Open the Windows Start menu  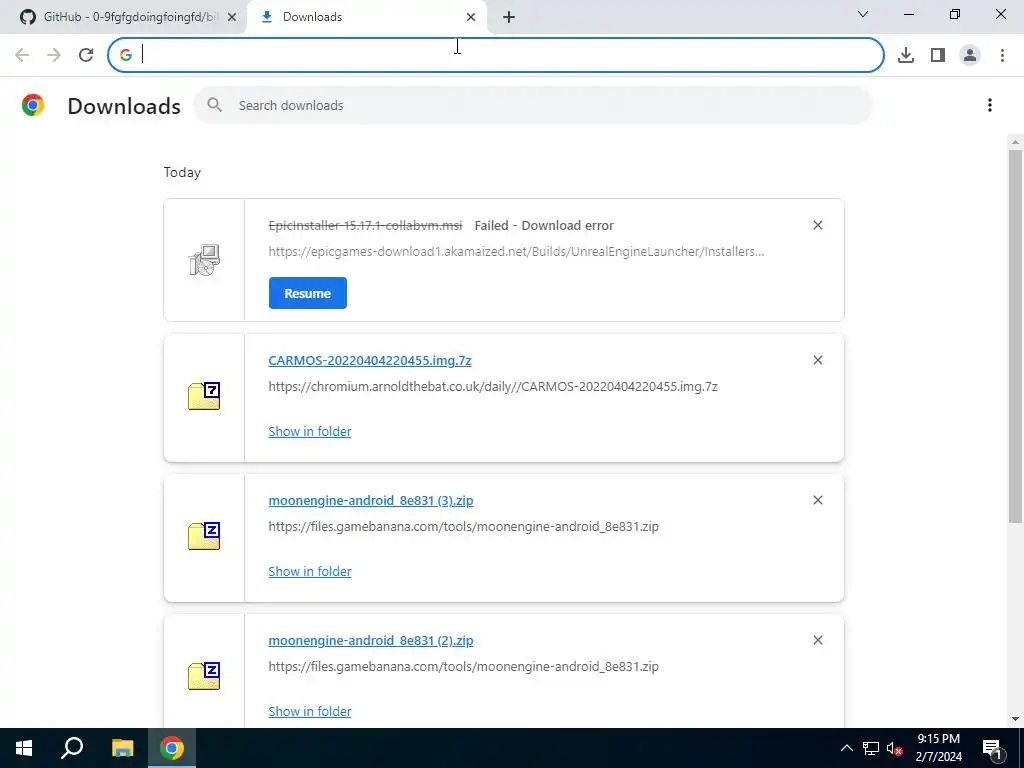[x=24, y=748]
